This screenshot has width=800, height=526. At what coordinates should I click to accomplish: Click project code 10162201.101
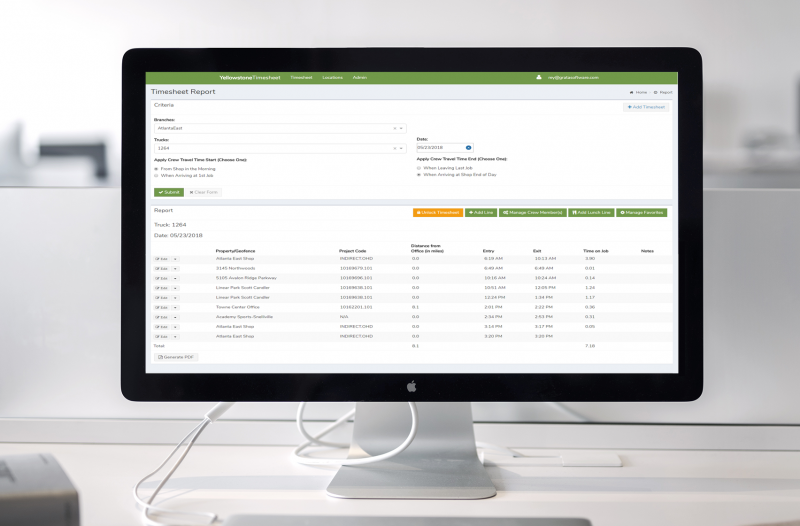tap(356, 307)
